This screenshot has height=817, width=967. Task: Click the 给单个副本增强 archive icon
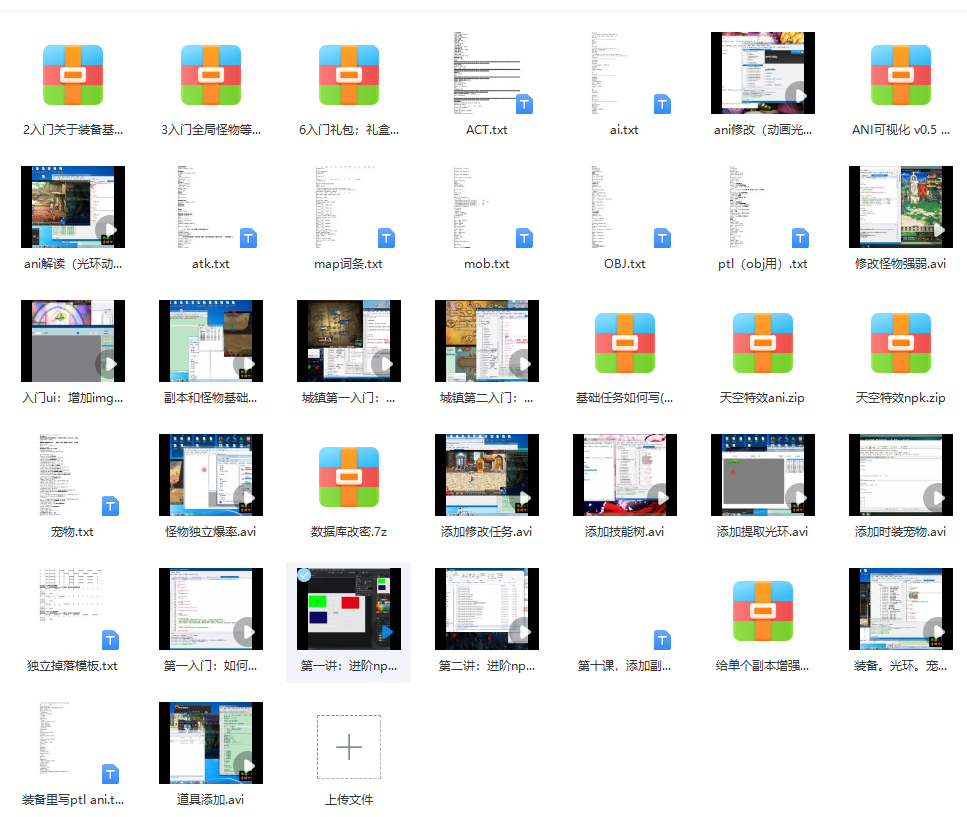tap(763, 610)
